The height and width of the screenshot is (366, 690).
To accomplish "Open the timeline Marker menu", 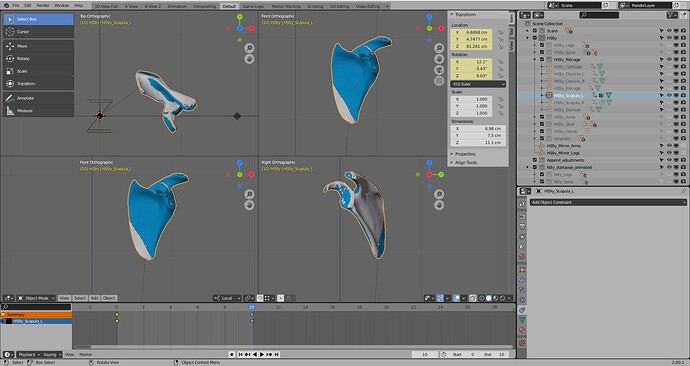I will [x=85, y=354].
